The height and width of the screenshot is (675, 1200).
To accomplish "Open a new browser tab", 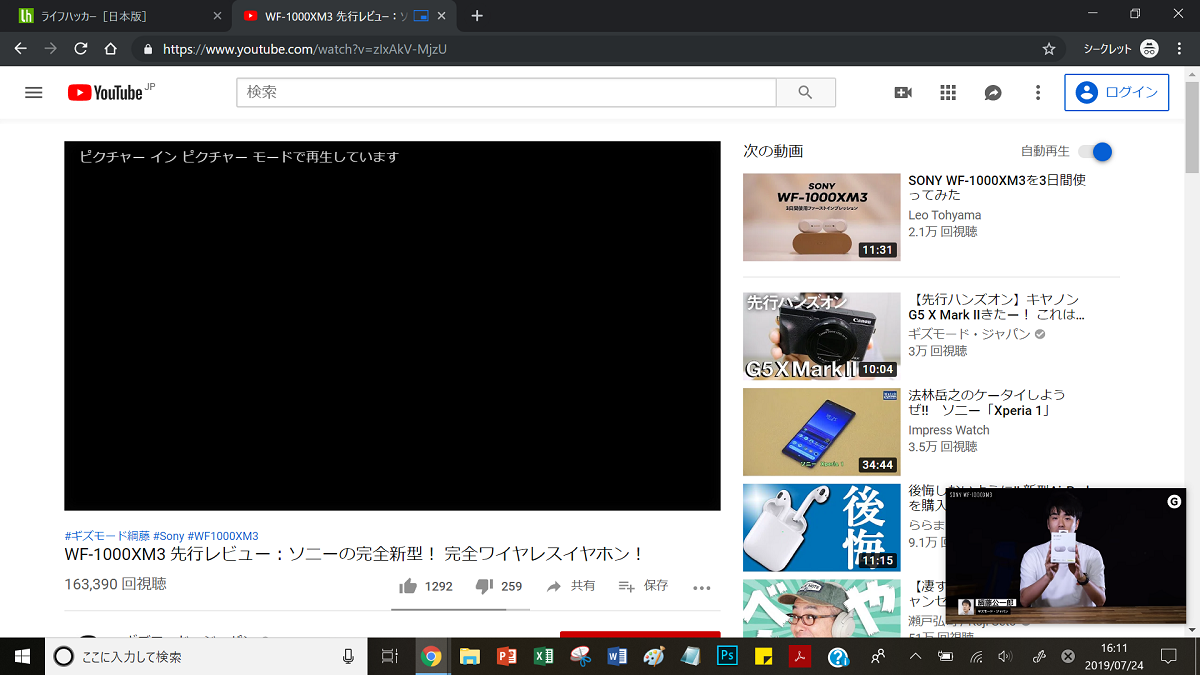I will tap(477, 15).
